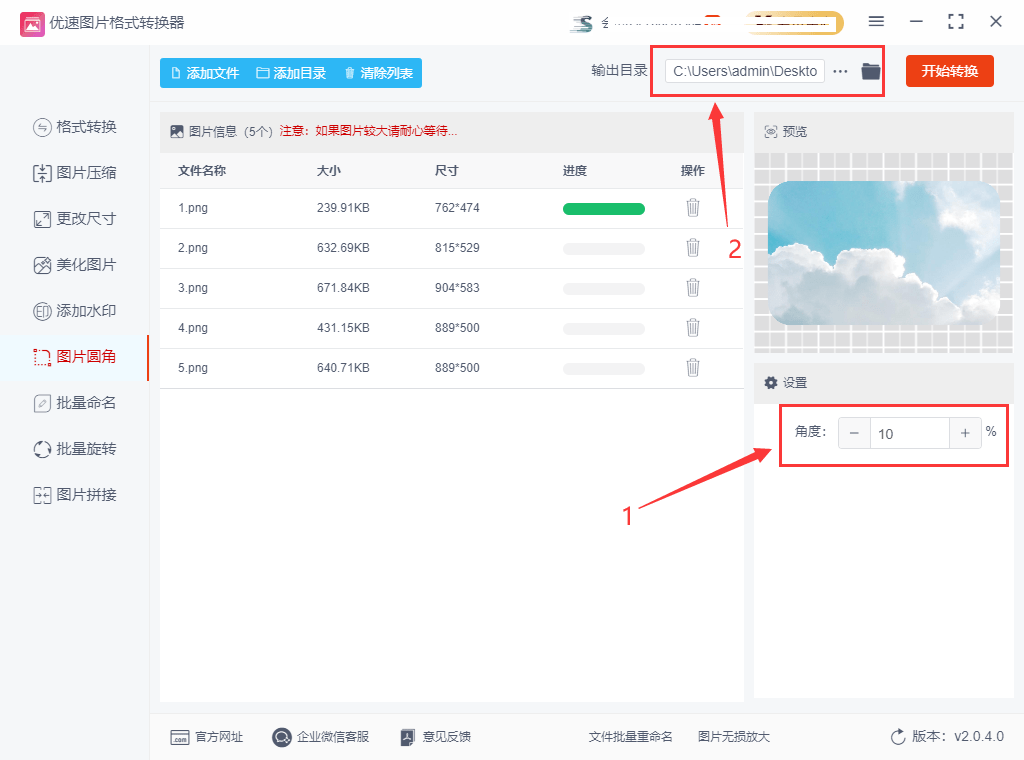Go to 批量旋转 in the sidebar
1024x760 pixels.
pyautogui.click(x=75, y=449)
